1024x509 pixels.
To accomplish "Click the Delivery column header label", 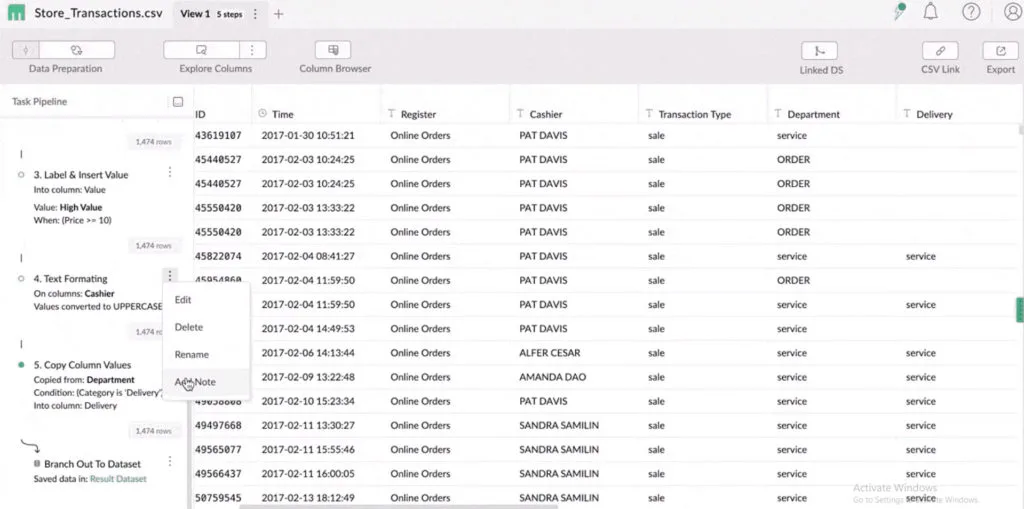I will pos(935,114).
